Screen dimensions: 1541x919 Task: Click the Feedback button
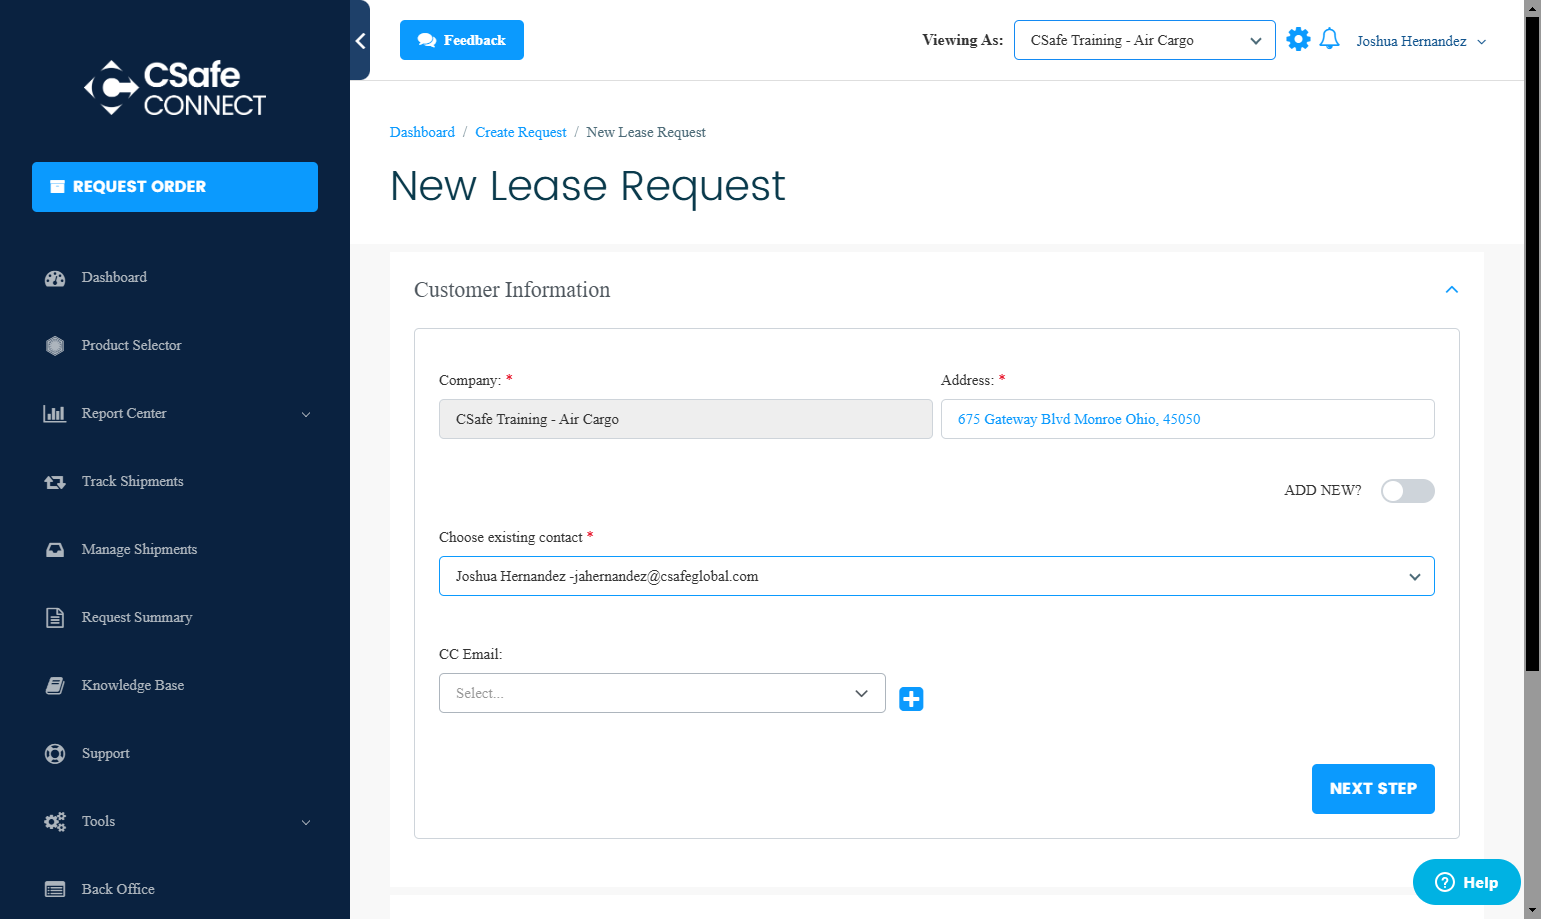tap(462, 40)
